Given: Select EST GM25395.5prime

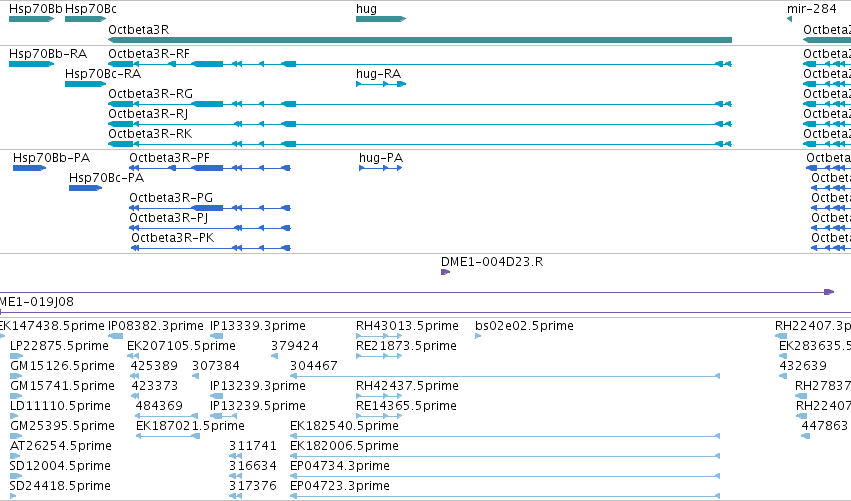Looking at the screenshot, I should click(x=62, y=427).
